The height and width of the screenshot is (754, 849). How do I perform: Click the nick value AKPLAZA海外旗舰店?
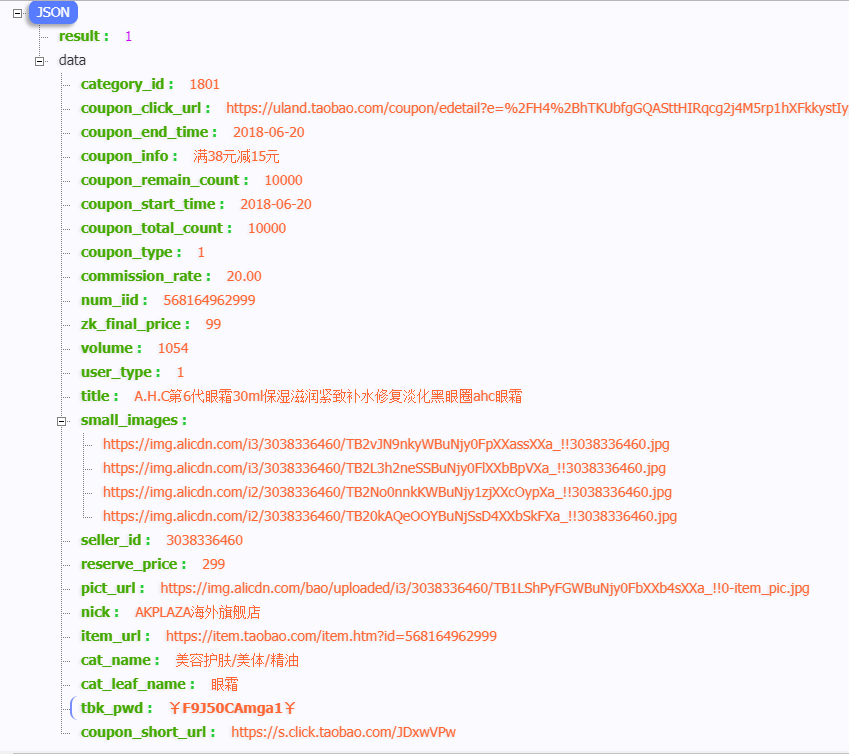tap(198, 612)
